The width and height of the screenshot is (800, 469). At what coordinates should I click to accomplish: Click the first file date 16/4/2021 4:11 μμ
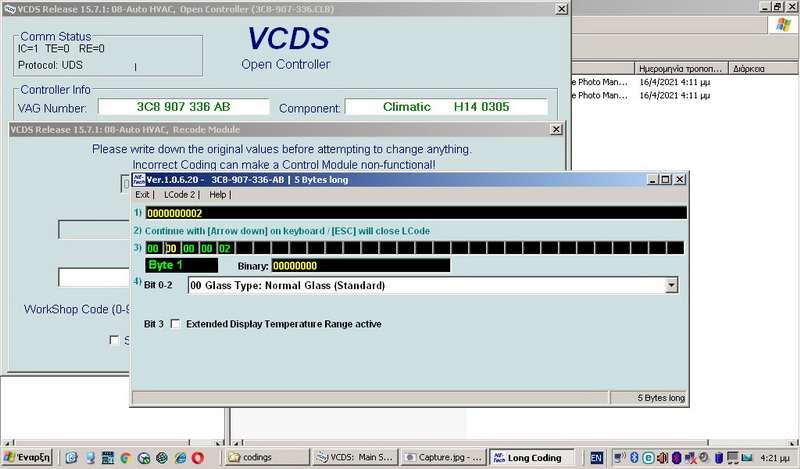coord(674,82)
